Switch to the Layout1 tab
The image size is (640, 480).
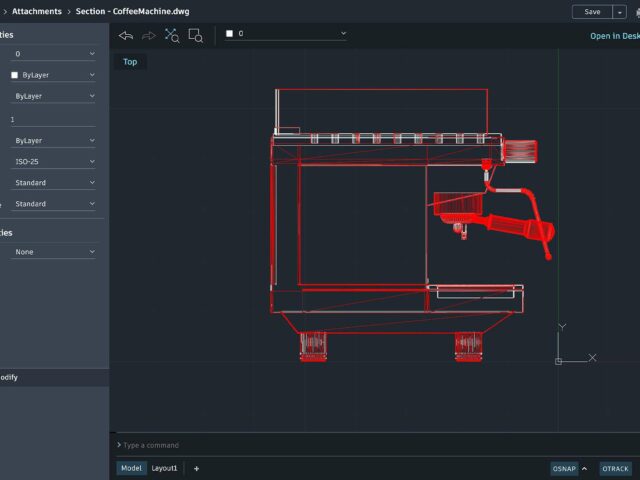pyautogui.click(x=164, y=468)
